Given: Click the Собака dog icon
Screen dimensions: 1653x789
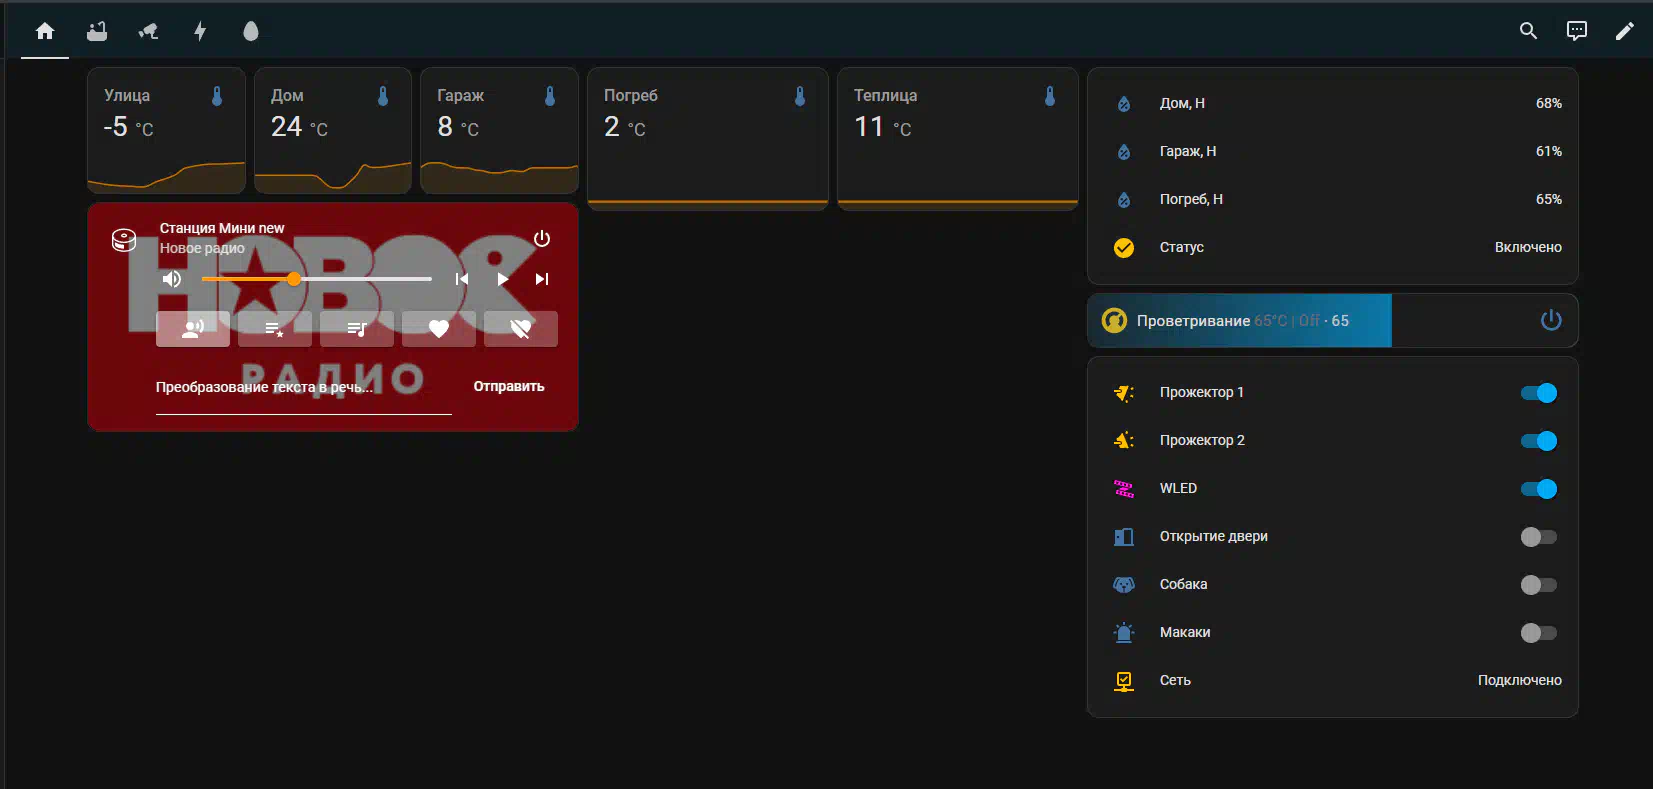Looking at the screenshot, I should [1124, 584].
